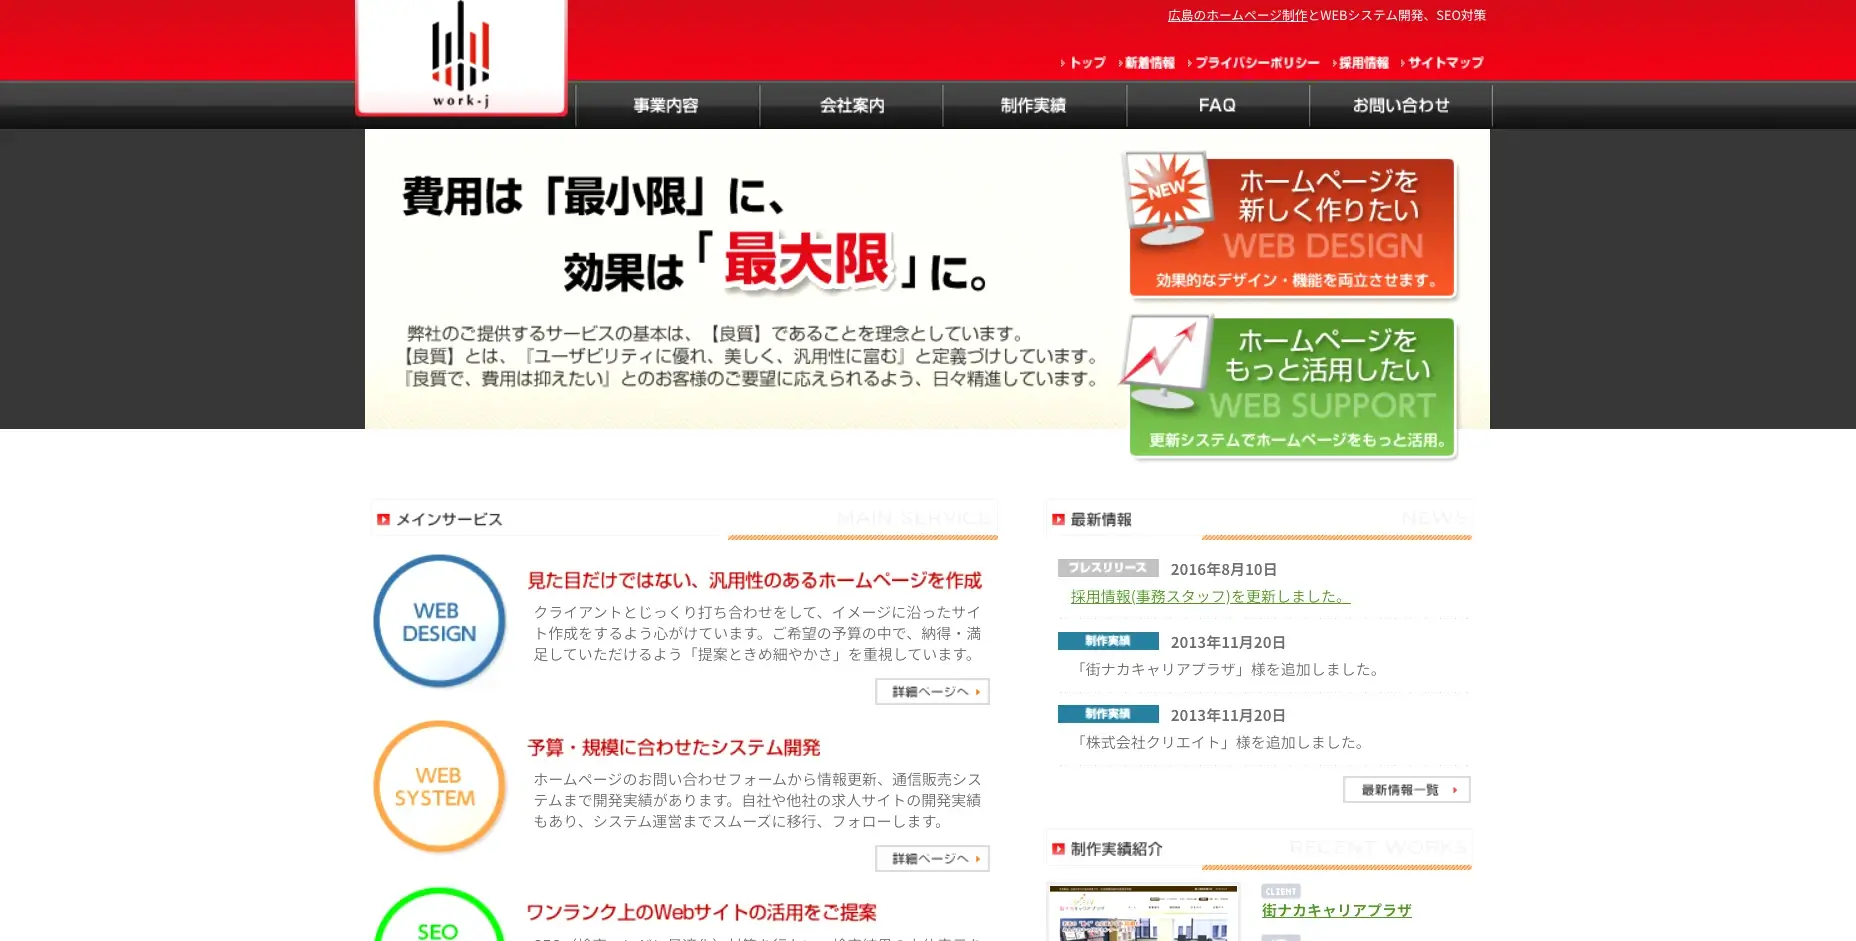1856x941 pixels.
Task: Click the red square icon beside 最新情報 heading
Action: 1058,519
